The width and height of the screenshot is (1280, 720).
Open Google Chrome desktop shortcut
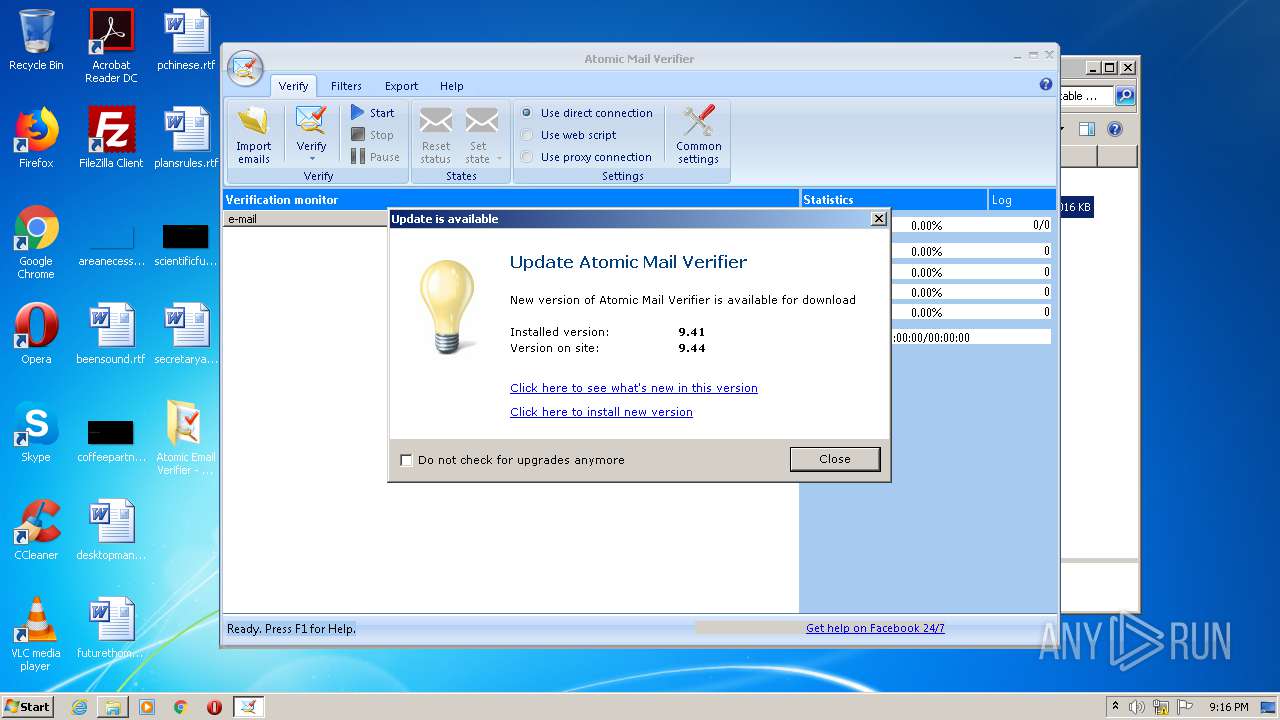36,242
